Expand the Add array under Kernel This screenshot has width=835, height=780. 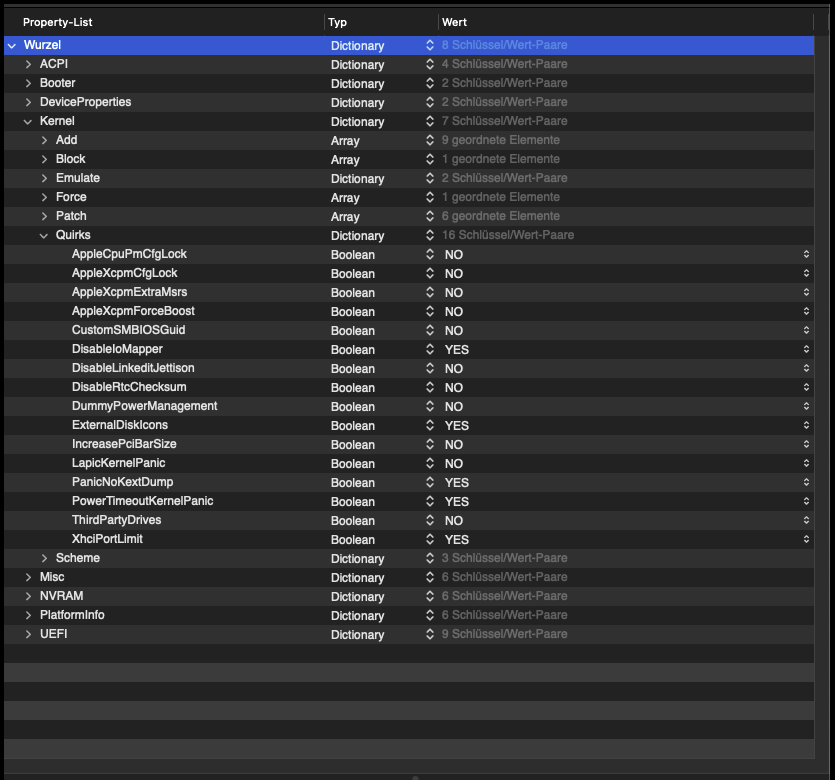click(x=44, y=141)
